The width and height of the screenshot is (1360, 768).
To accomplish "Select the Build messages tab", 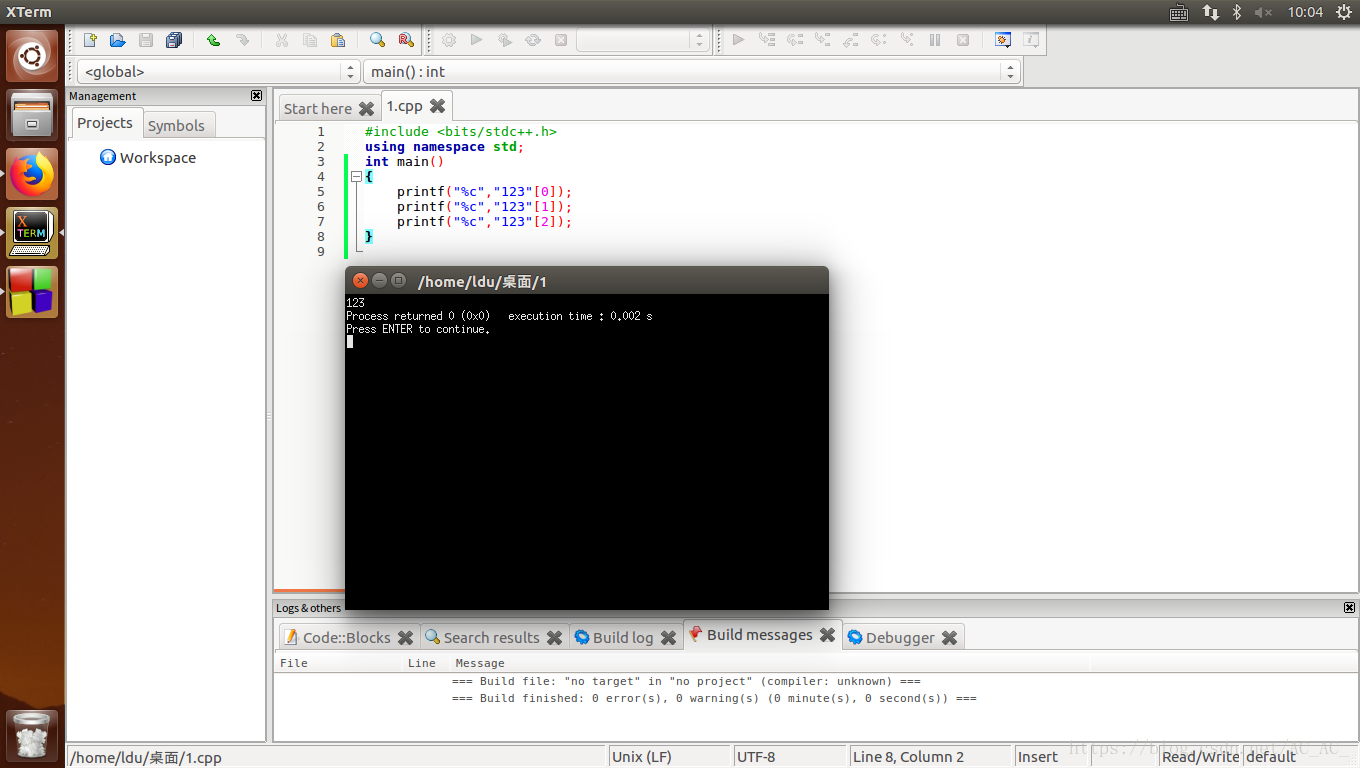I will pyautogui.click(x=759, y=634).
